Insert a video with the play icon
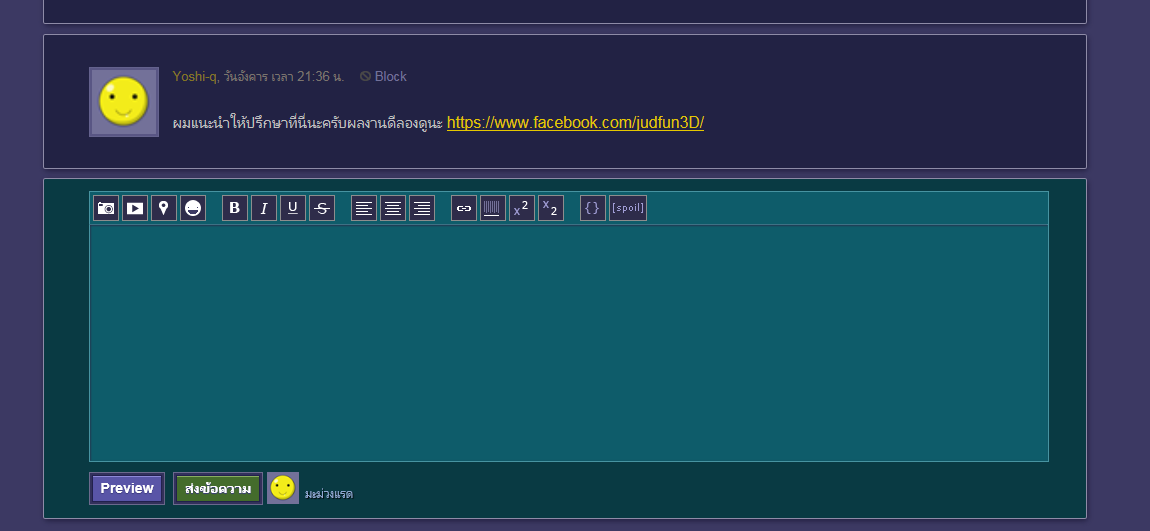The image size is (1150, 531). click(x=135, y=208)
